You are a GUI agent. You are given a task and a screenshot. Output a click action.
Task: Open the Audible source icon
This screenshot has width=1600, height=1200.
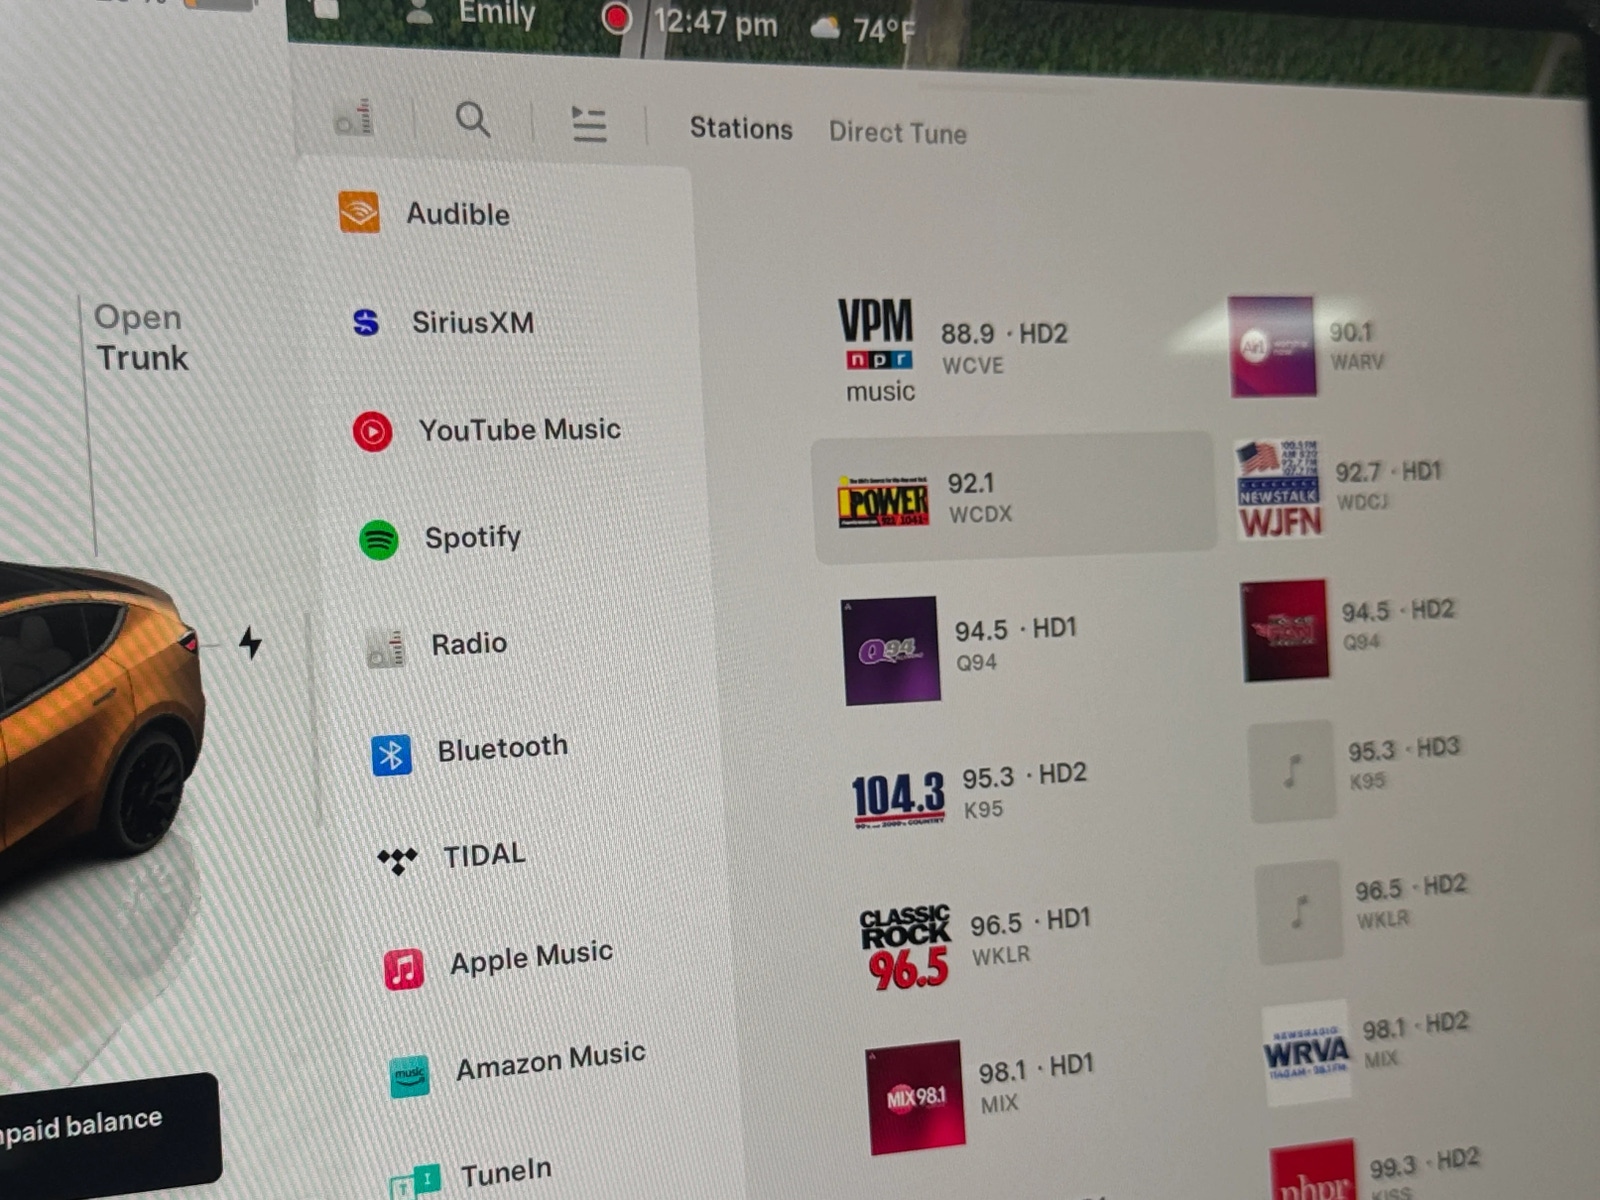(x=359, y=212)
